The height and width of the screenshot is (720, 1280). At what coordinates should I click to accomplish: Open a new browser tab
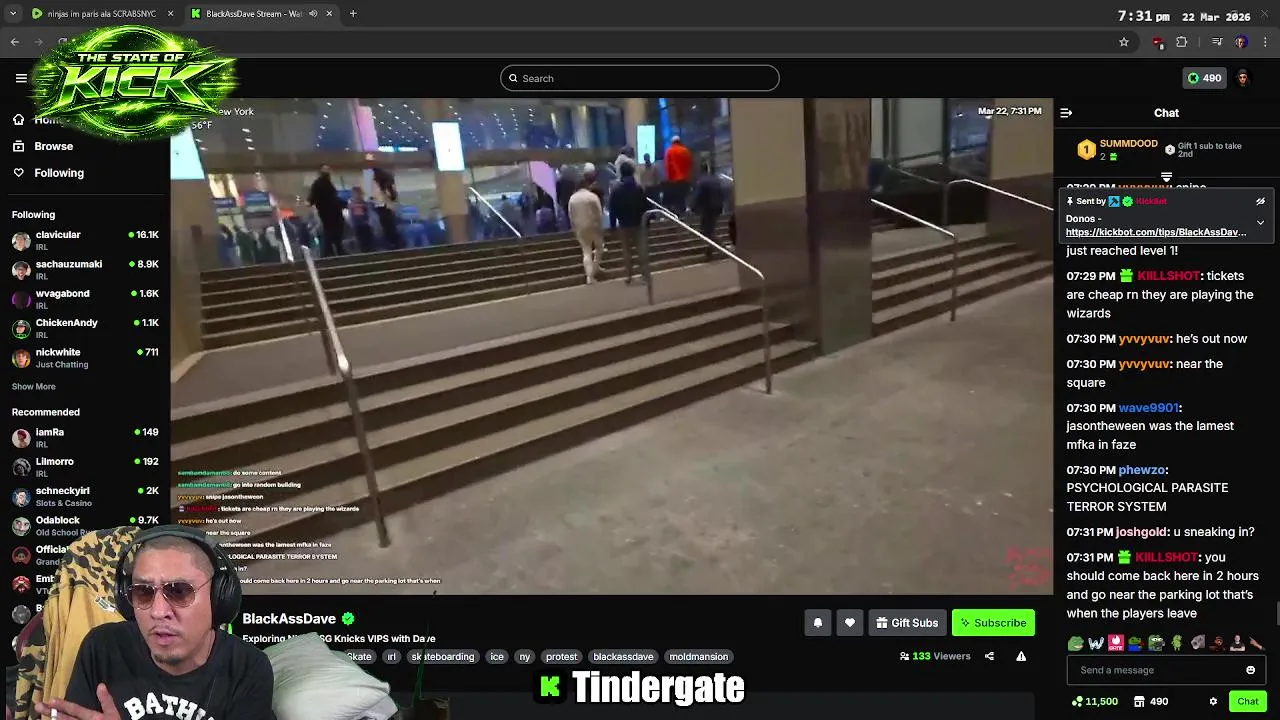point(353,14)
